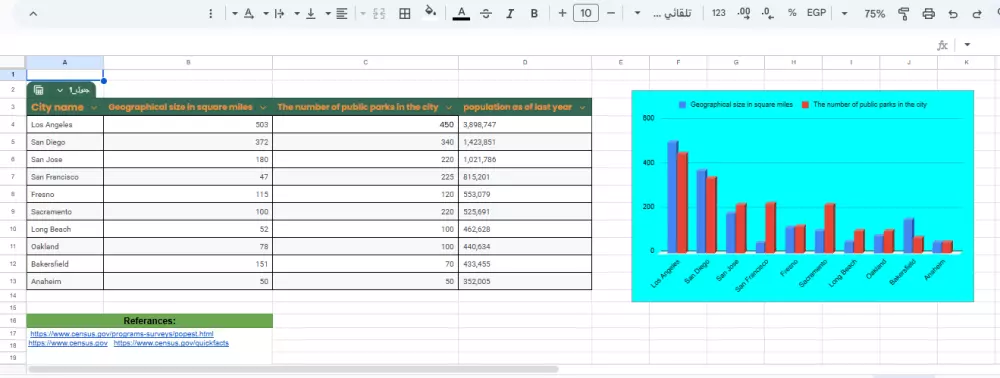This screenshot has width=1000, height=378.
Task: Click the vertical align icon
Action: pyautogui.click(x=311, y=13)
